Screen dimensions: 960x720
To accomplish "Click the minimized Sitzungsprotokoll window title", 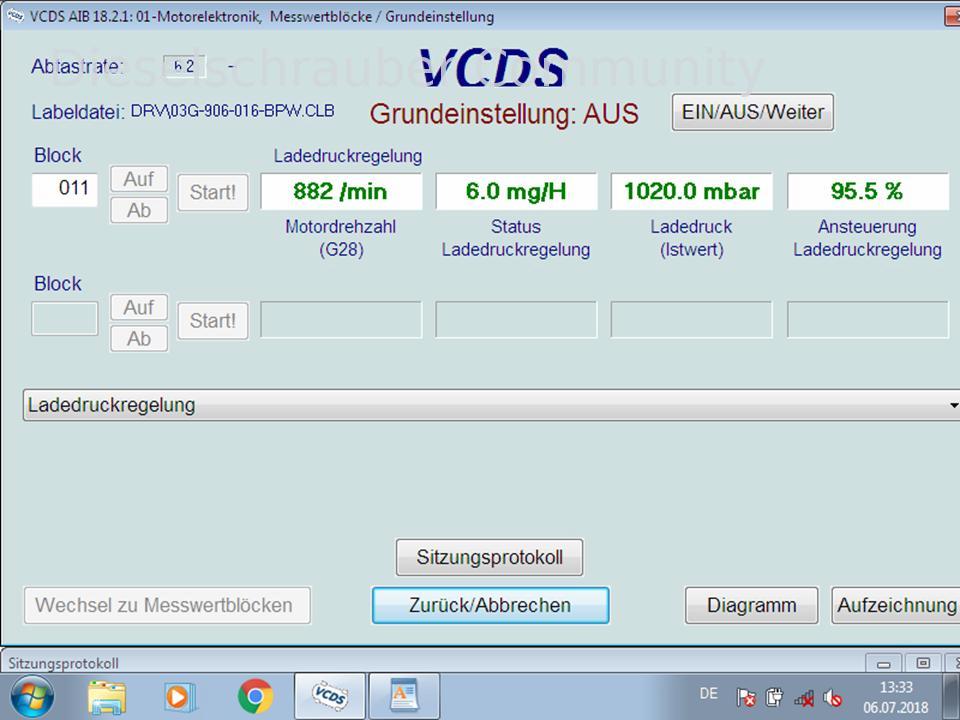I will click(64, 663).
